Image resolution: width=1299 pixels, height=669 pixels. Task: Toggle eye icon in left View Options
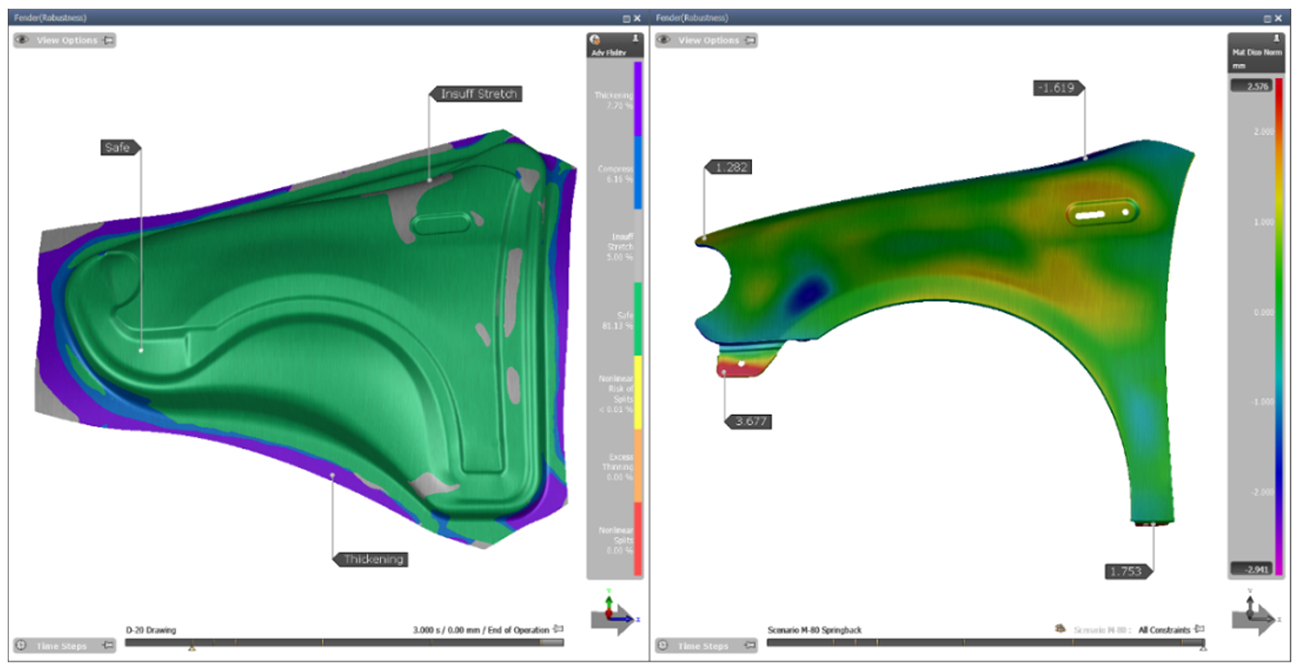(23, 40)
